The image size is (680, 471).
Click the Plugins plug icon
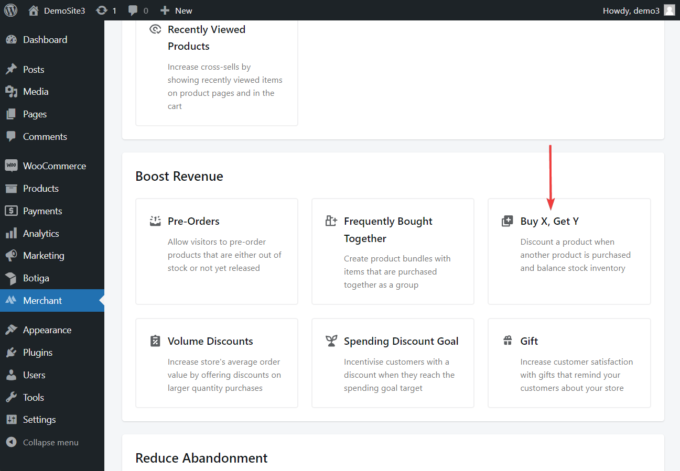[x=11, y=352]
